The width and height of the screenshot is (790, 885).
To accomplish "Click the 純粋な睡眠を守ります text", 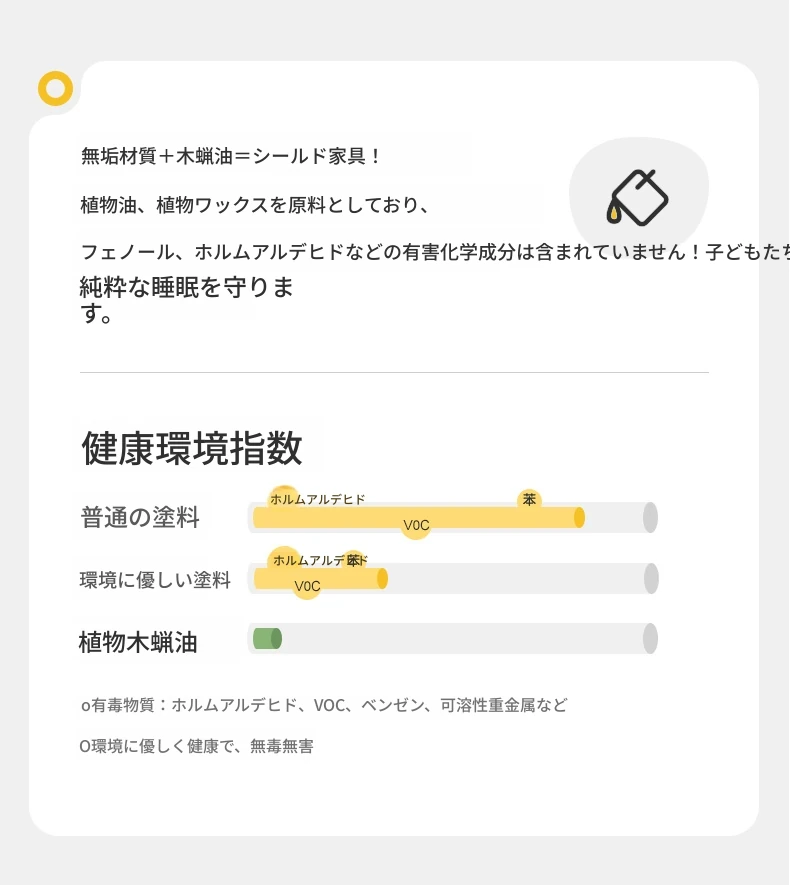I will [x=187, y=300].
